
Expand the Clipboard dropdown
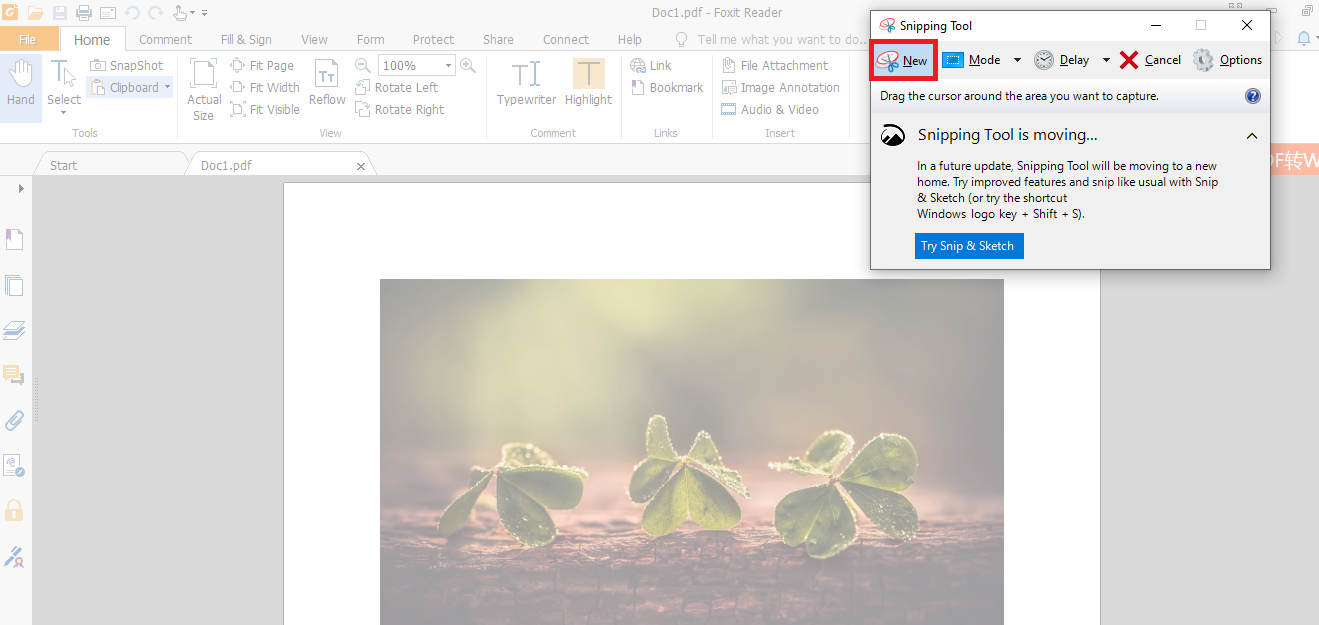pyautogui.click(x=167, y=87)
